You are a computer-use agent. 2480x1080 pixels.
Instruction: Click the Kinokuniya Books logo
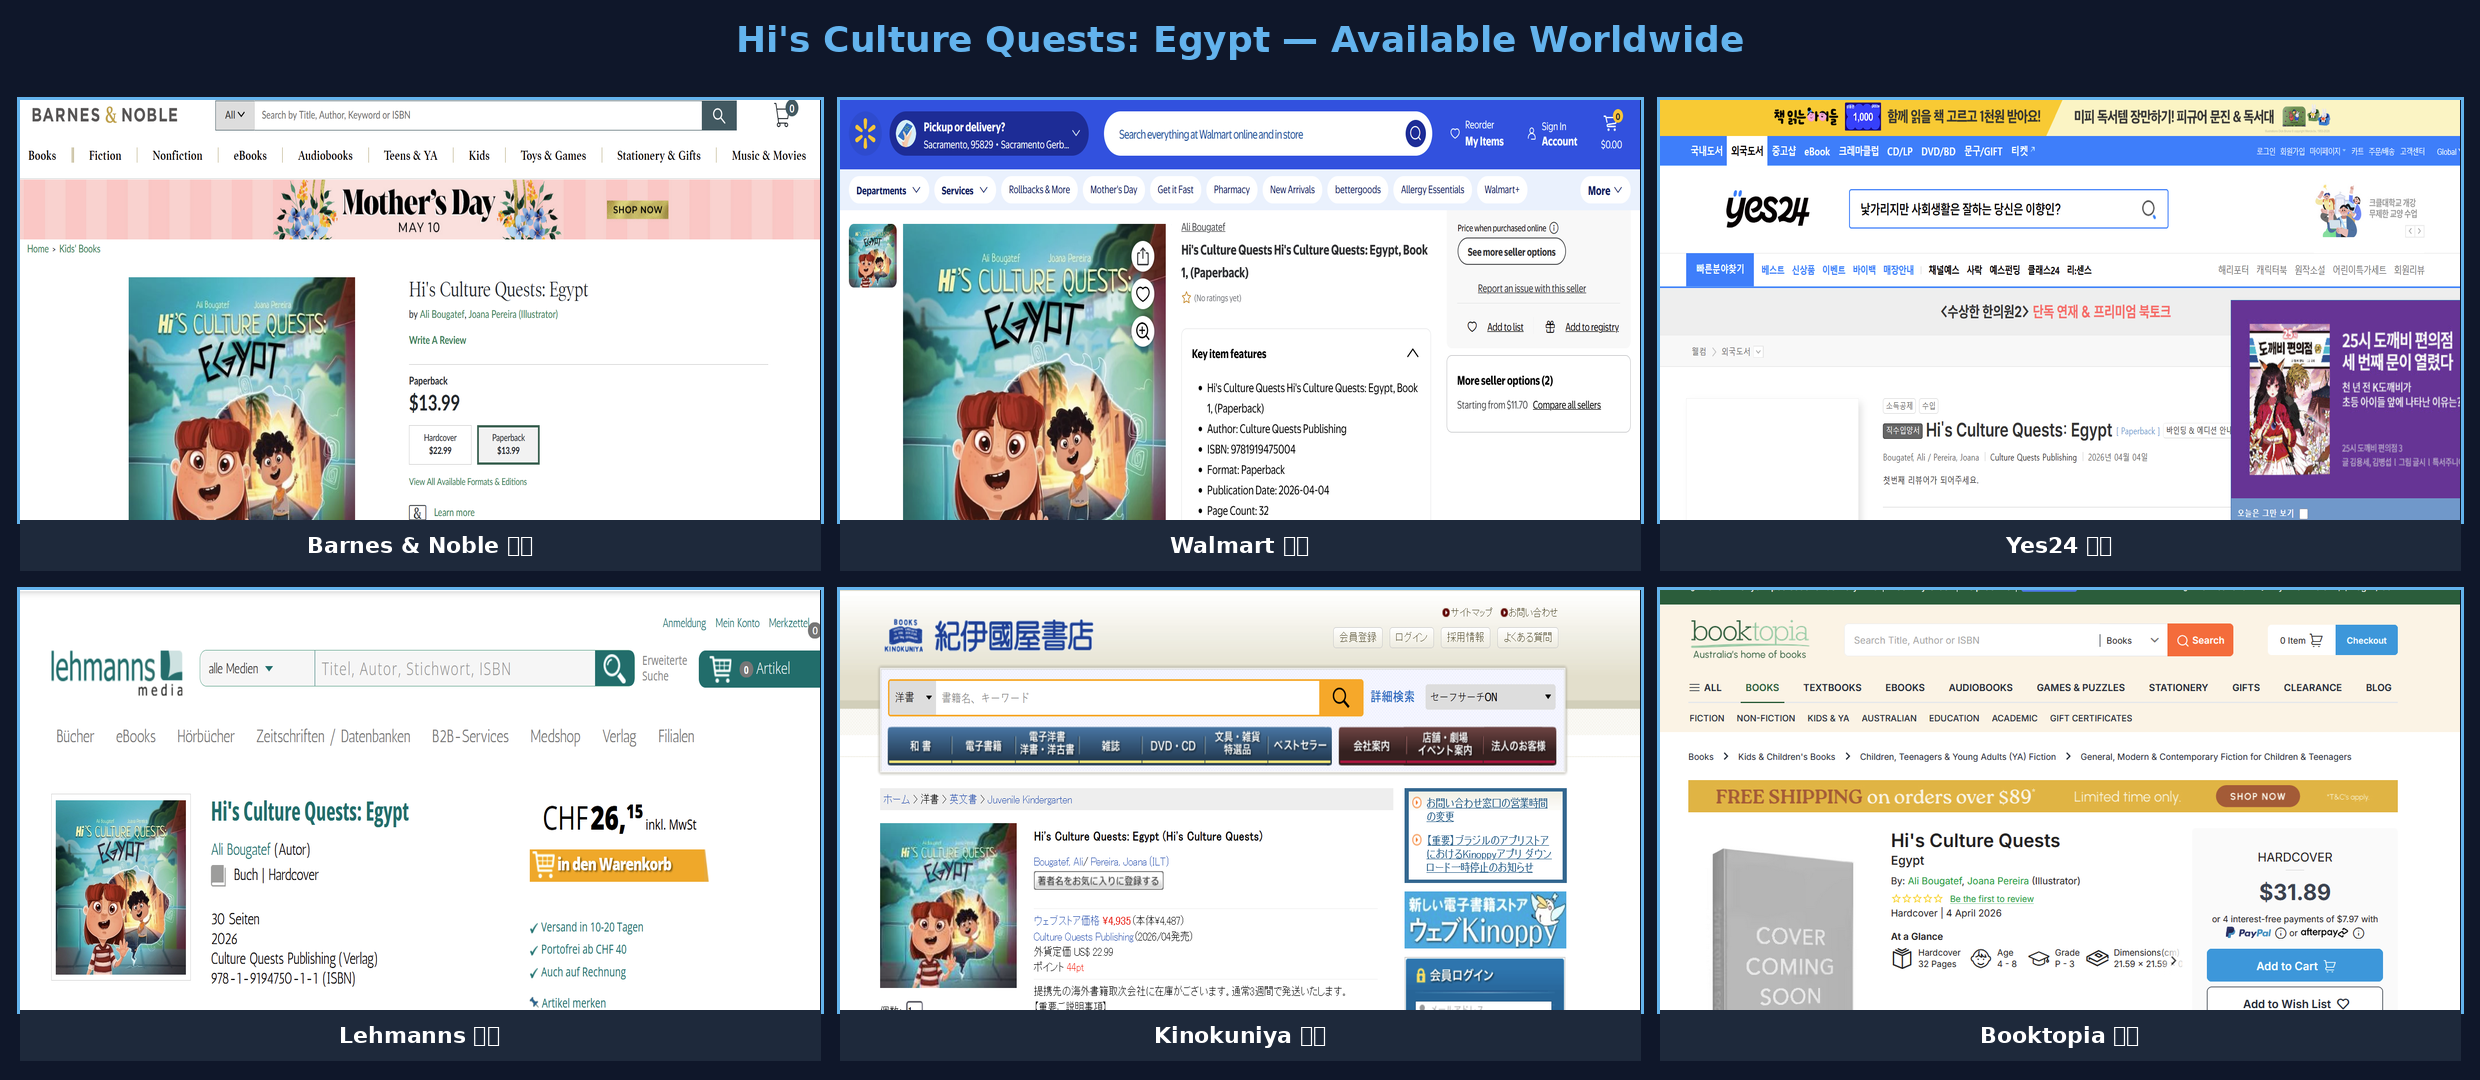pos(988,635)
